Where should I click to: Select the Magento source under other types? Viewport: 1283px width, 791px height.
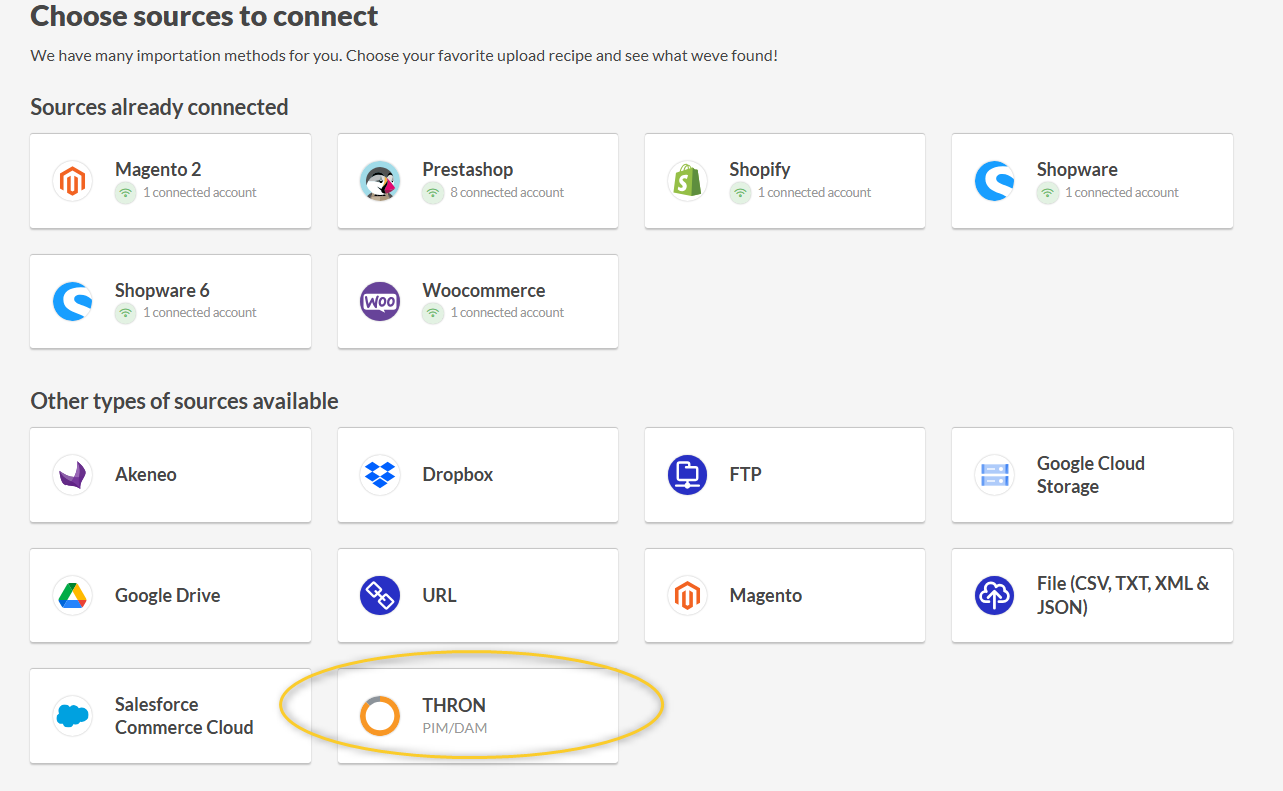tap(784, 596)
